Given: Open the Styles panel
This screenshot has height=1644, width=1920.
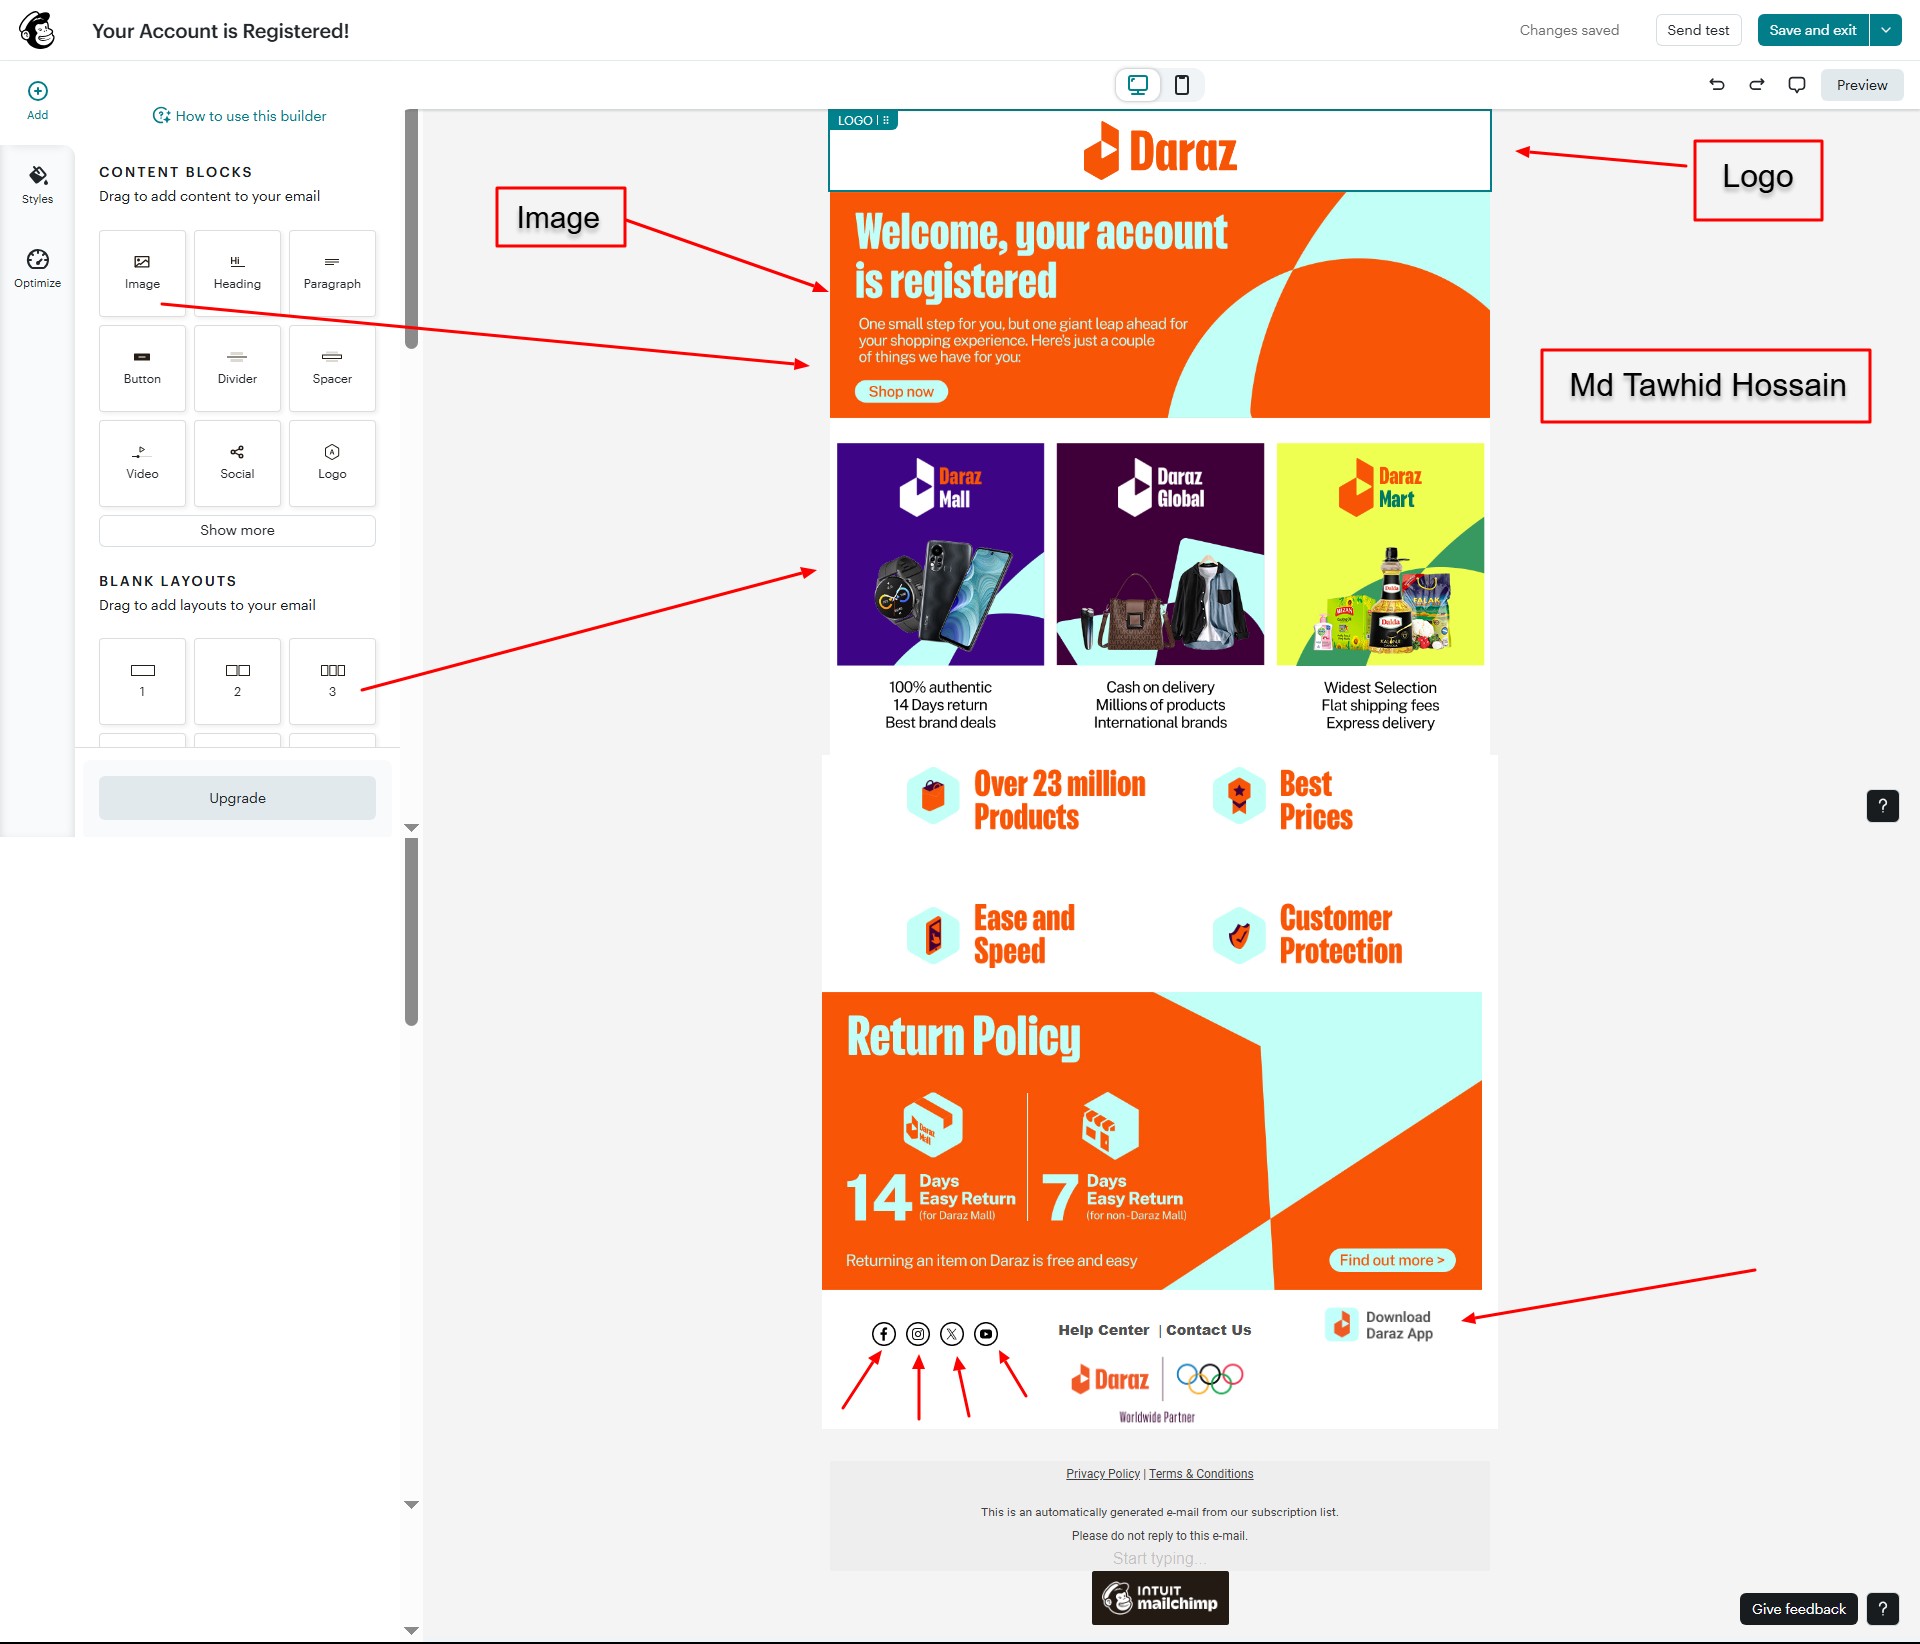Looking at the screenshot, I should 37,184.
